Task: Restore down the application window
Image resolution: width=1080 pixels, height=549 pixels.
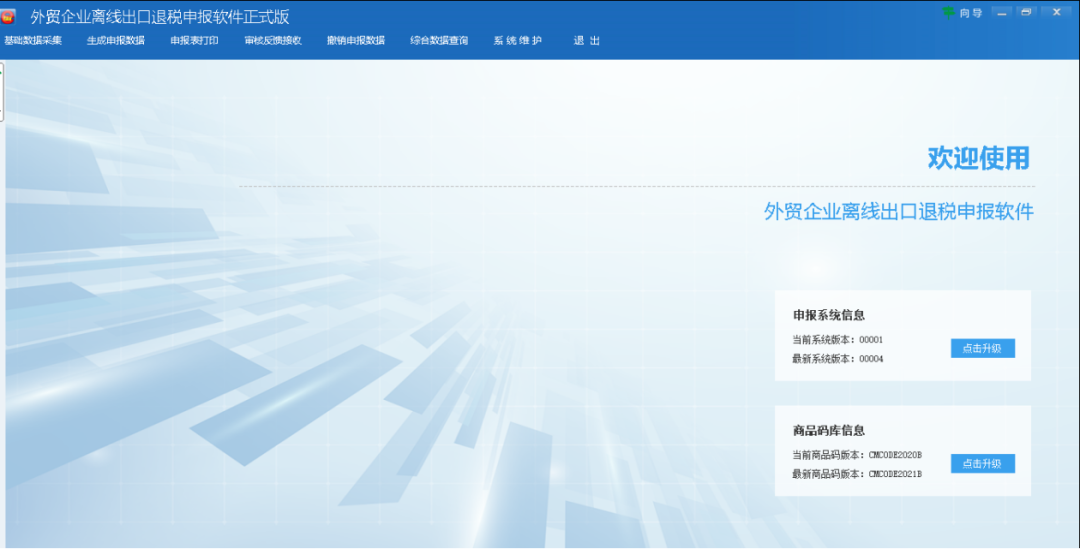Action: tap(1026, 12)
